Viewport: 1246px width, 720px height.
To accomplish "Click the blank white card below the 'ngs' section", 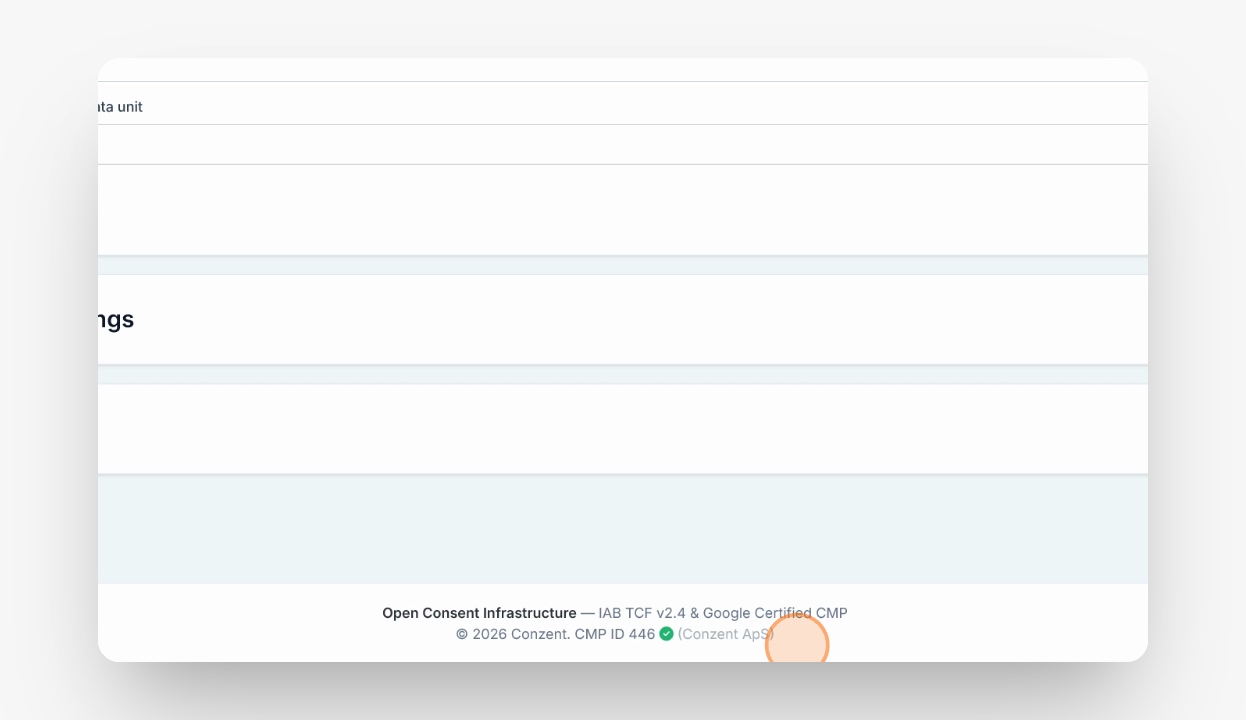I will tap(623, 429).
